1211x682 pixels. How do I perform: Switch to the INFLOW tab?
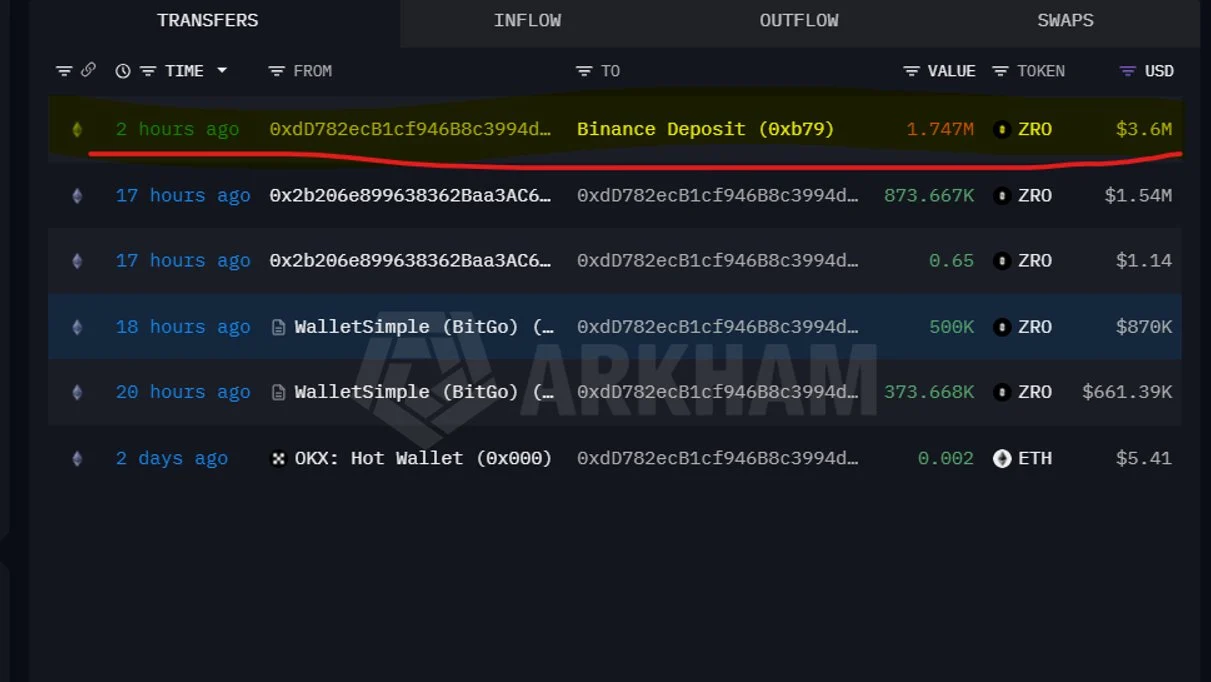[527, 20]
